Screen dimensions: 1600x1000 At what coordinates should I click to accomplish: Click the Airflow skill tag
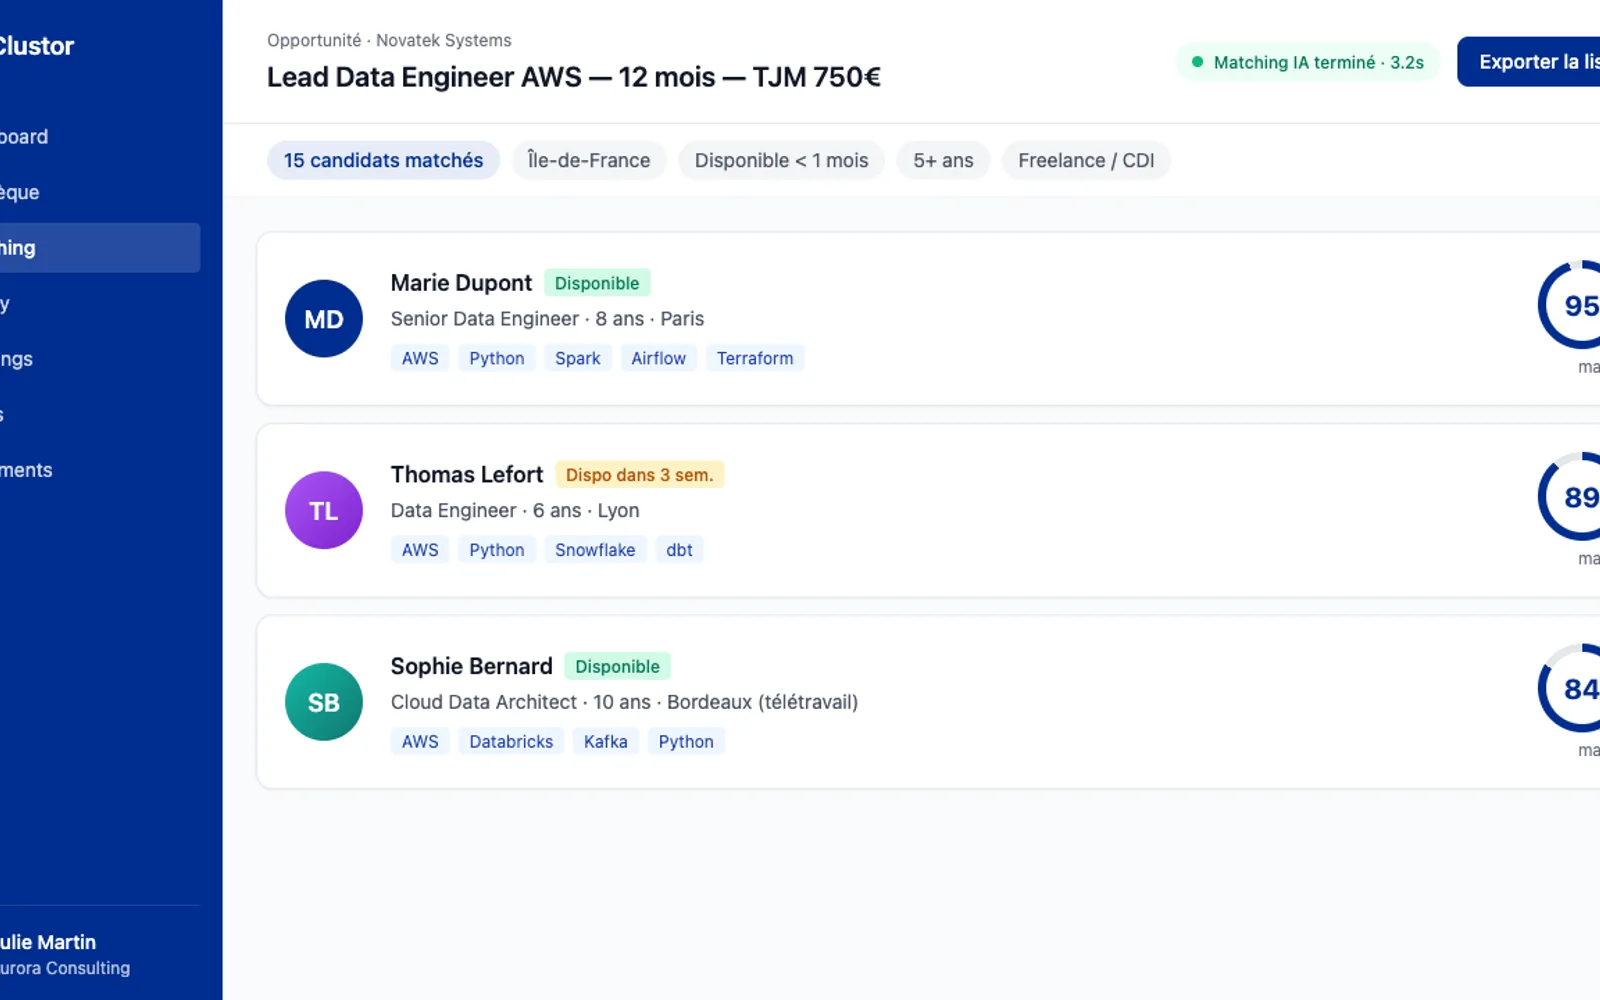pyautogui.click(x=658, y=358)
